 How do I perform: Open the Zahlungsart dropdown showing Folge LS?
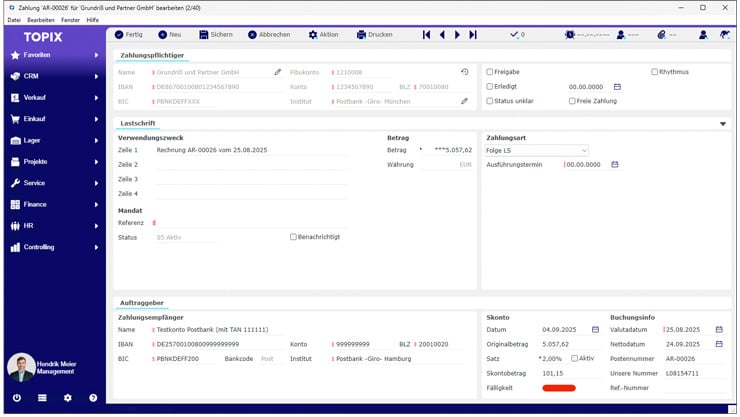coord(536,150)
